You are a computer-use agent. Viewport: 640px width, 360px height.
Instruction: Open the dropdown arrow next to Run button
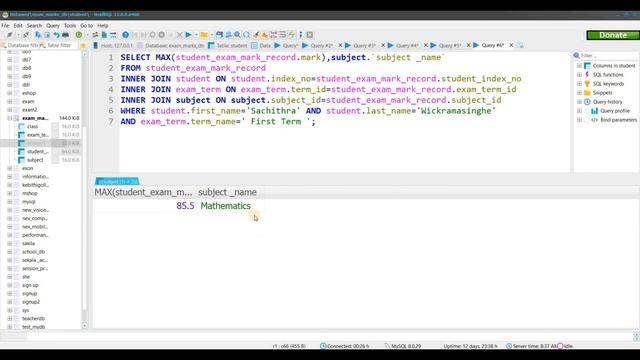[196, 35]
